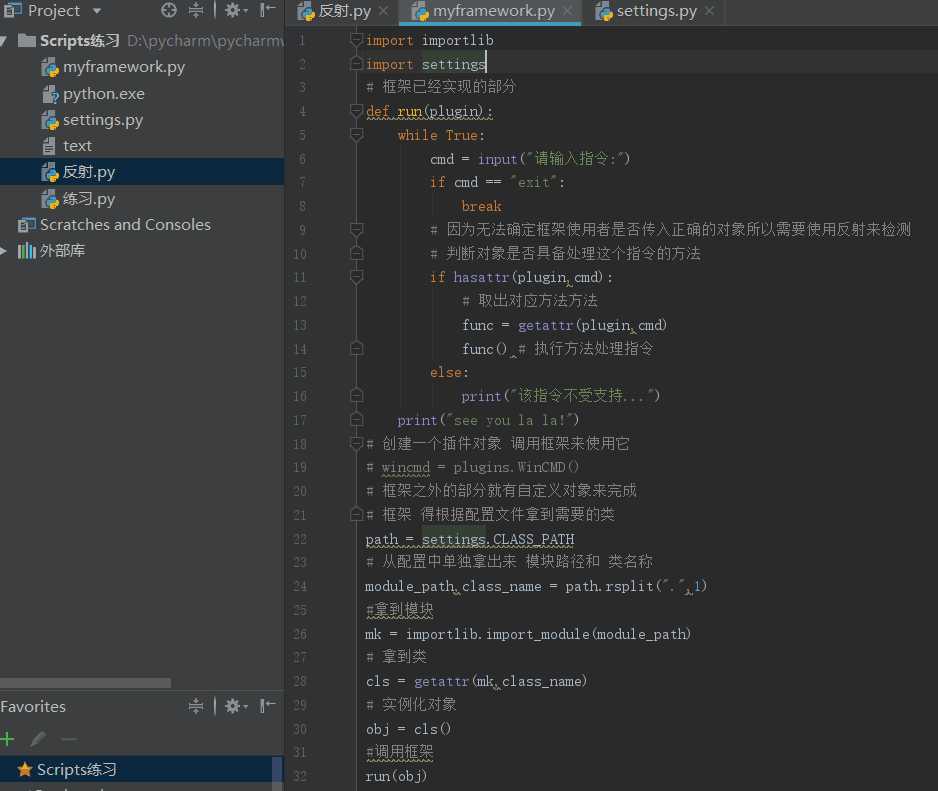Place cursor on 'def run(plugin):' line
The height and width of the screenshot is (791, 938).
pos(429,111)
